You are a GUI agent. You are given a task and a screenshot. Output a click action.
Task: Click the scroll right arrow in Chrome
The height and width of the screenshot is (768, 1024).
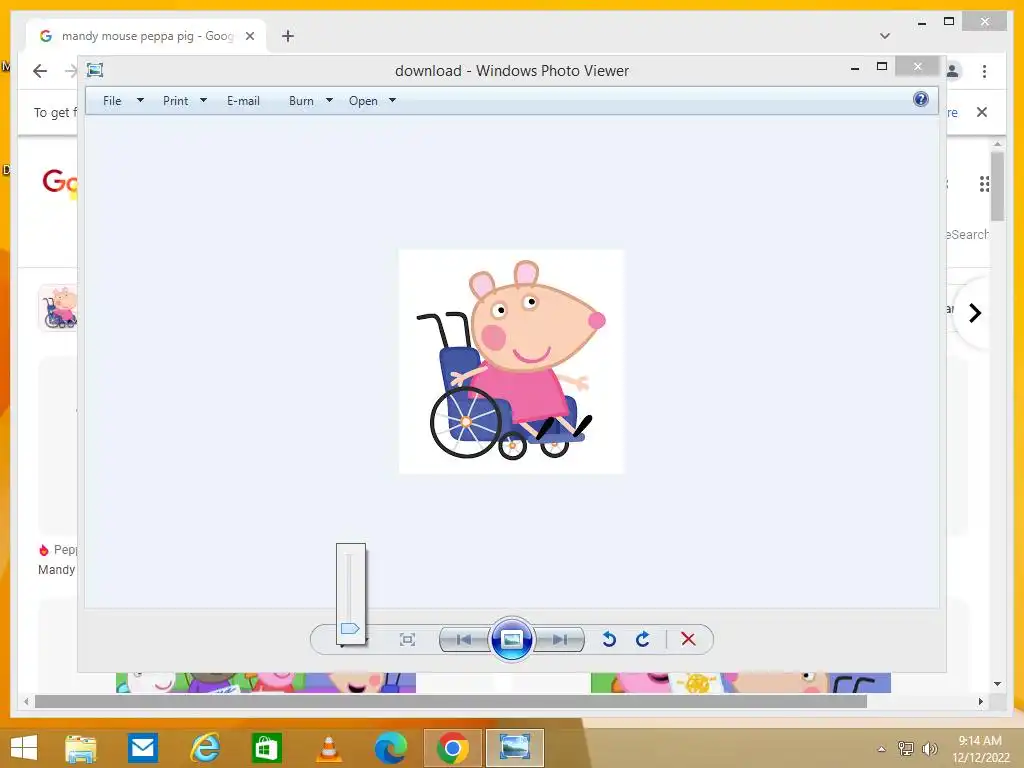point(980,701)
